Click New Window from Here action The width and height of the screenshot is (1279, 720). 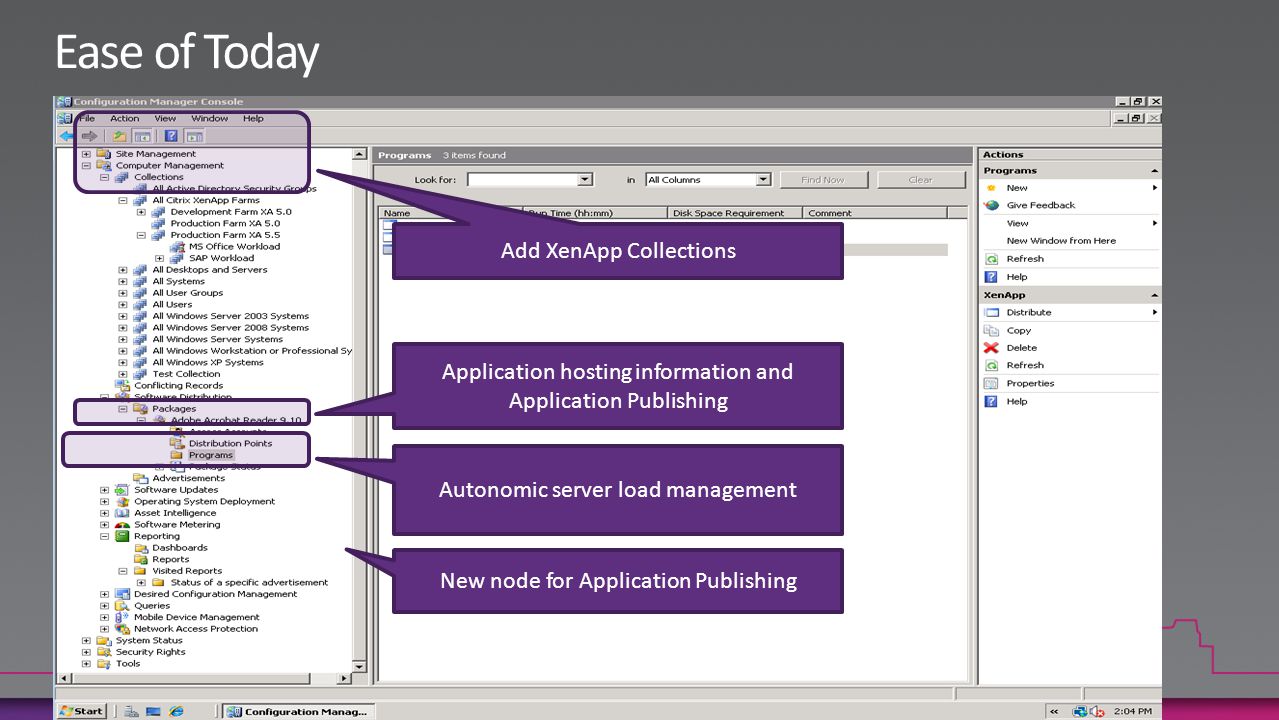pyautogui.click(x=1061, y=241)
